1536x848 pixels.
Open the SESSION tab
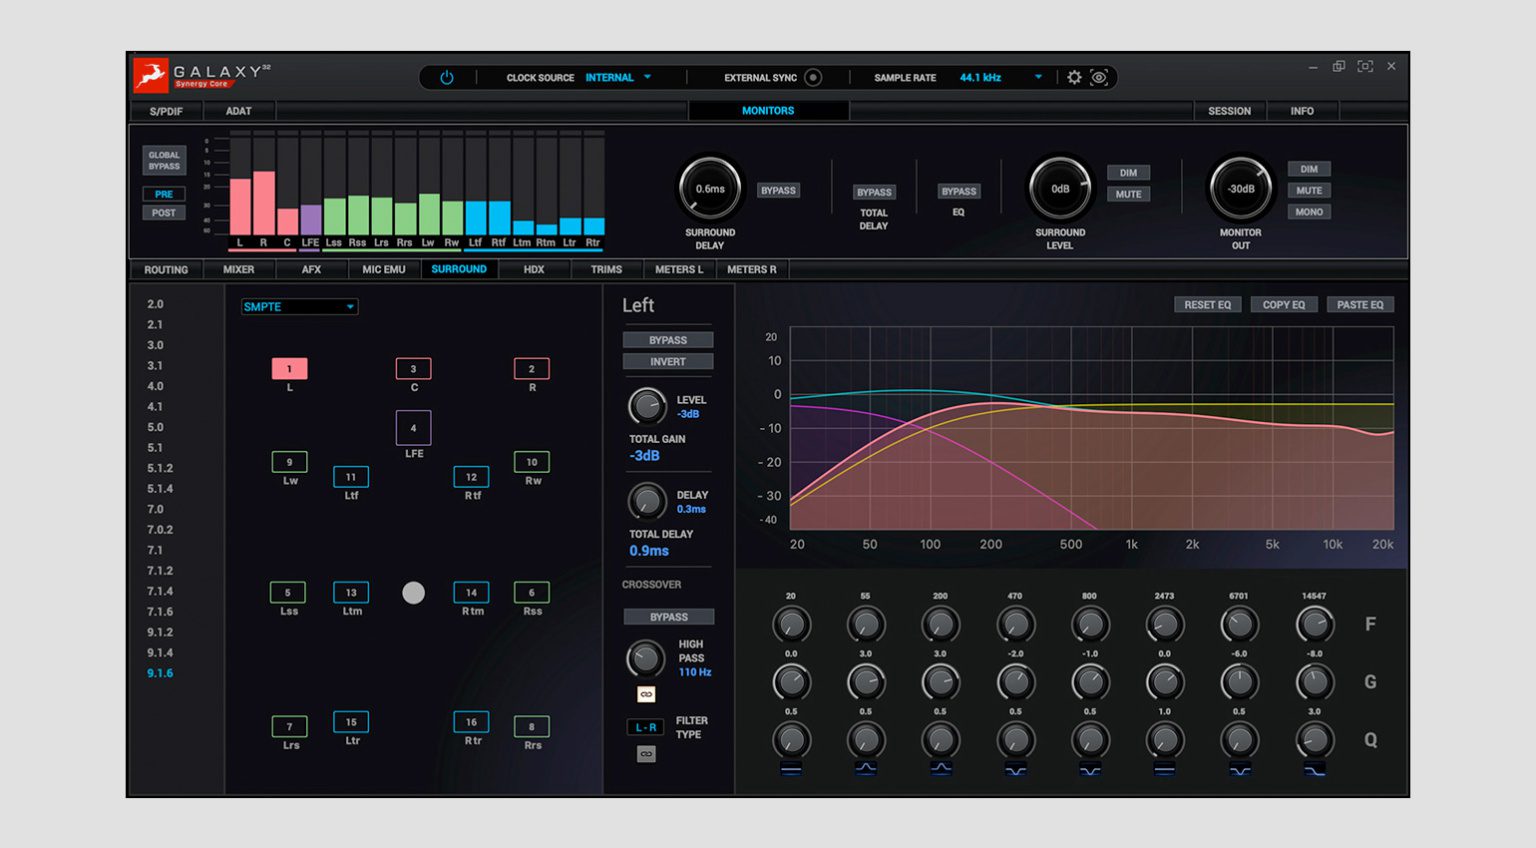[1229, 110]
